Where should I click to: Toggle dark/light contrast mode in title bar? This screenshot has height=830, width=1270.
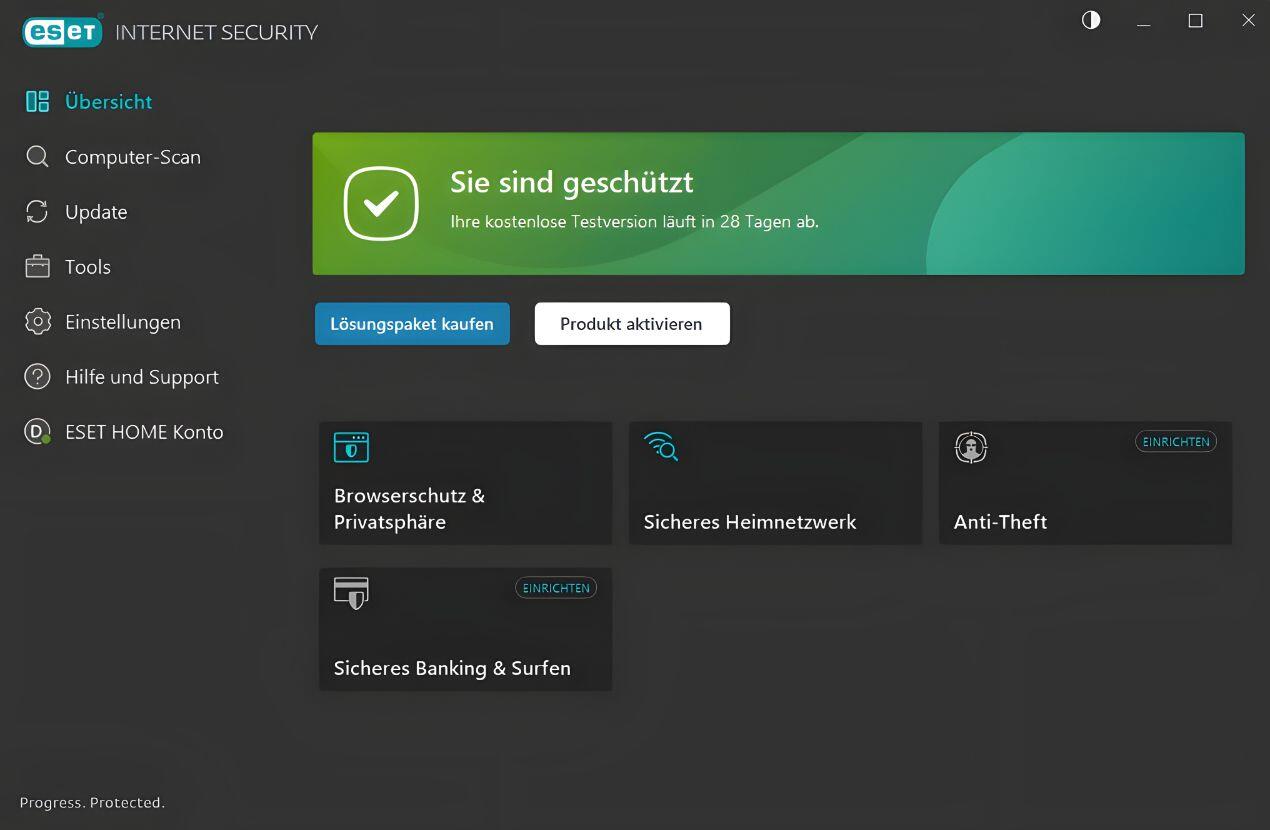click(x=1091, y=20)
